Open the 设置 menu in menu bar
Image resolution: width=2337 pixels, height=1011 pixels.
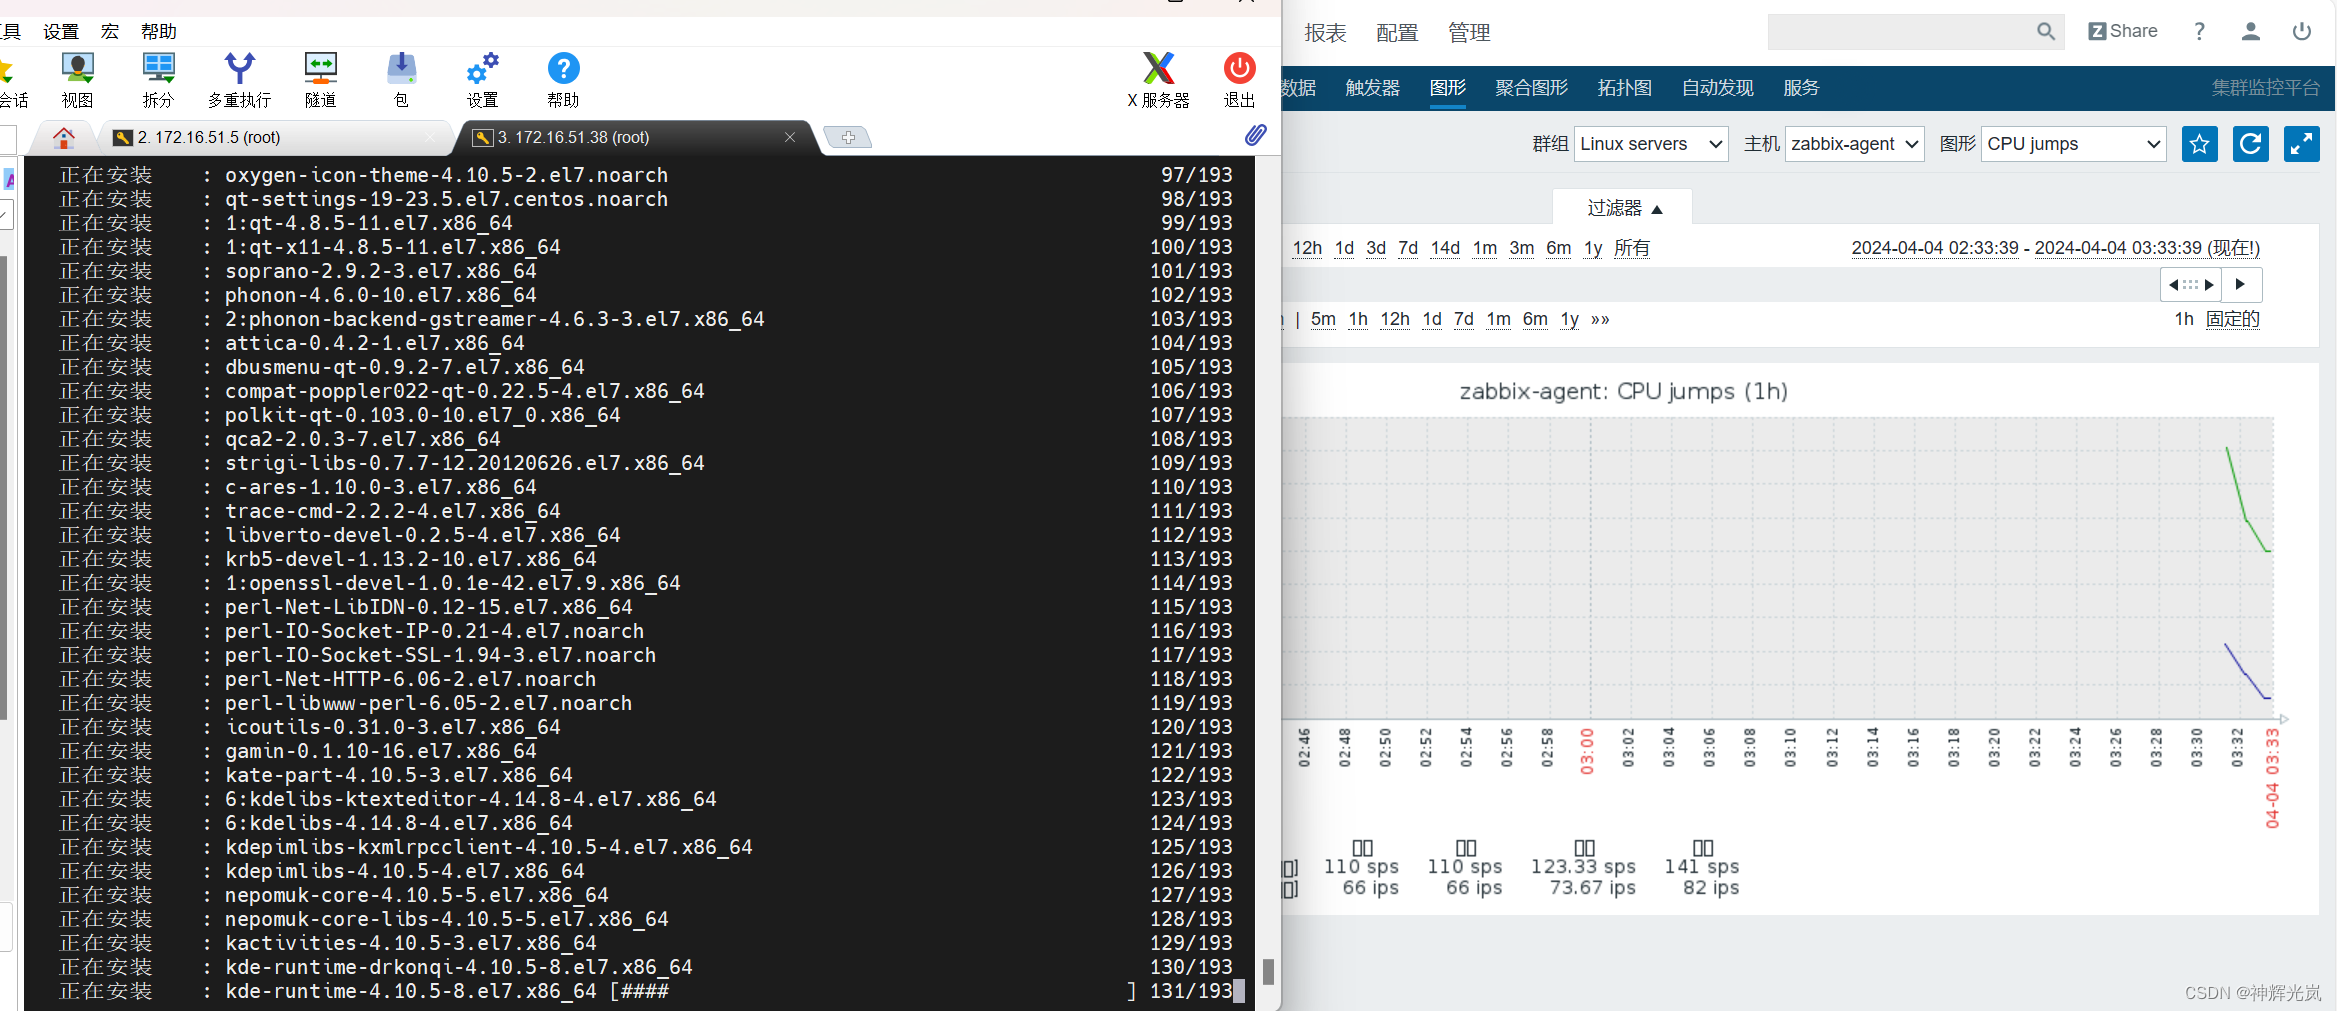click(61, 32)
